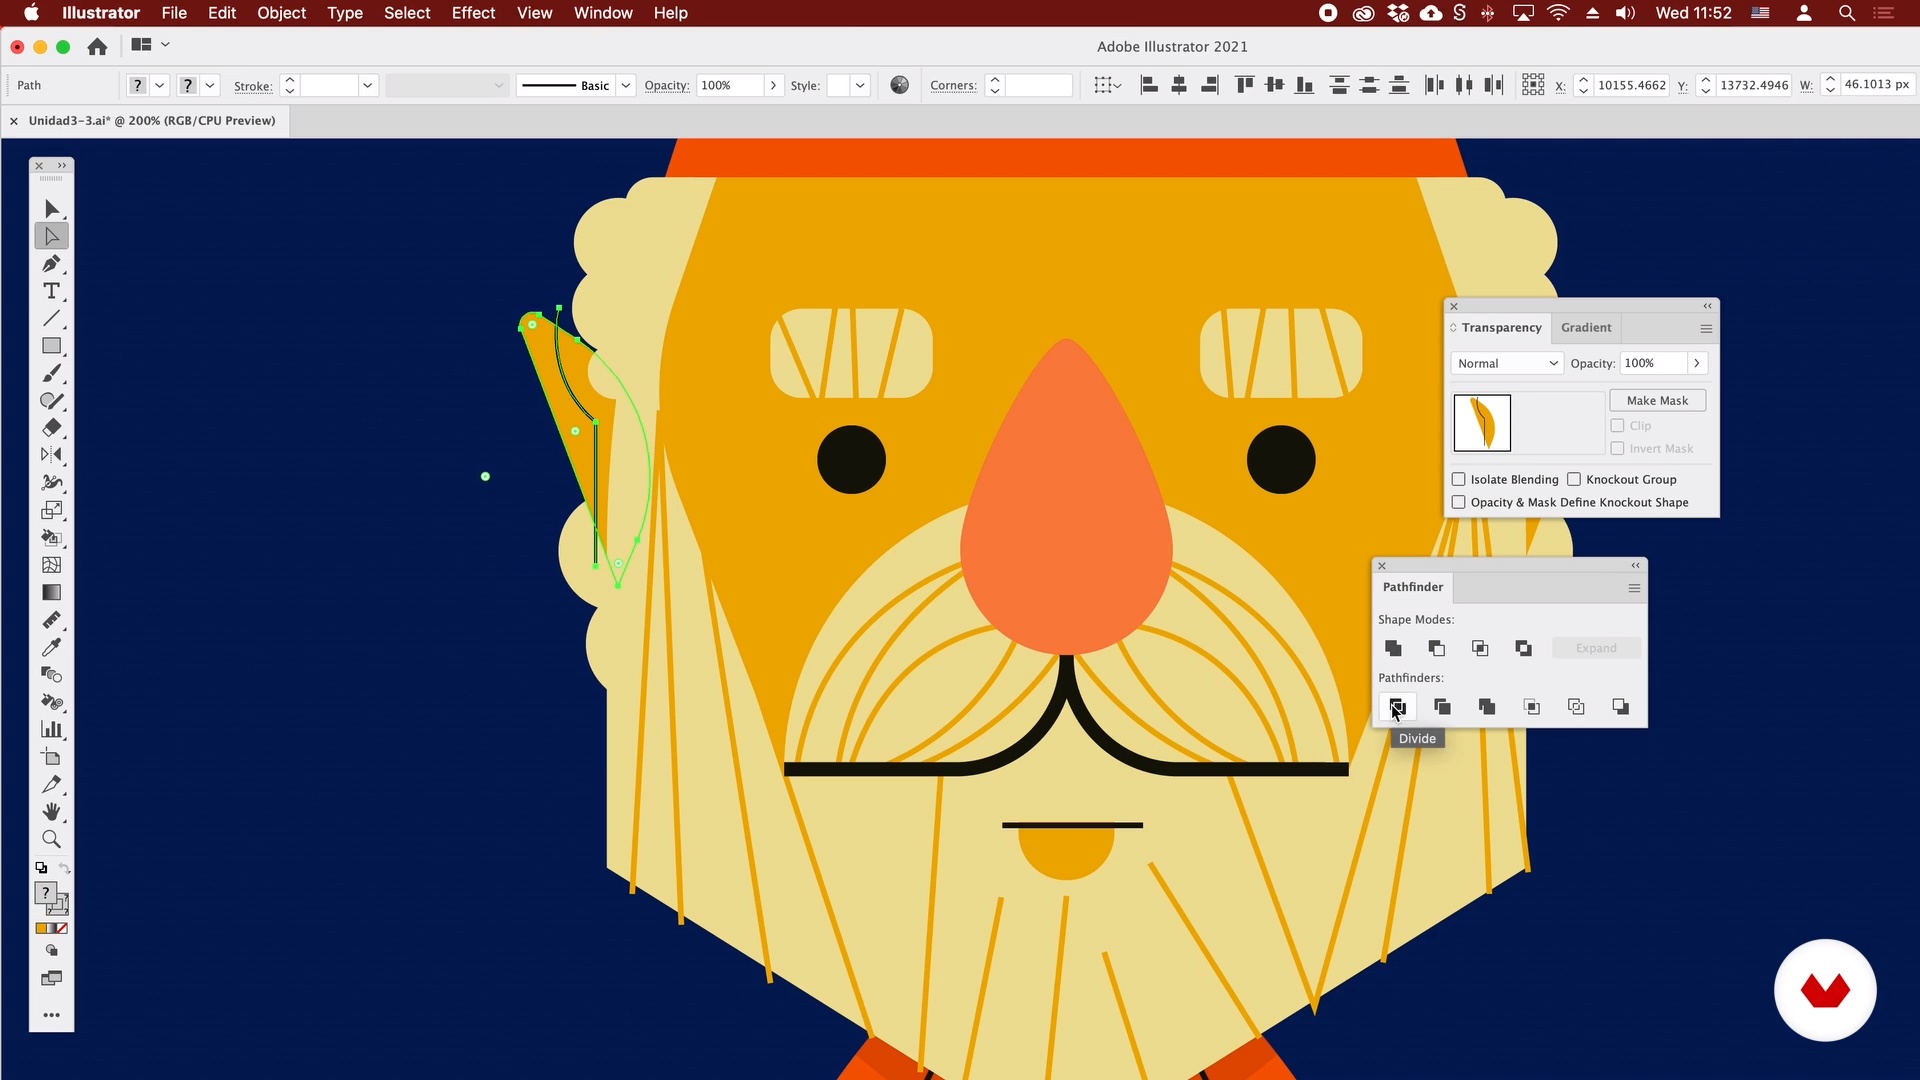
Task: Click the Horizontal Align Left icon
Action: click(x=1149, y=85)
